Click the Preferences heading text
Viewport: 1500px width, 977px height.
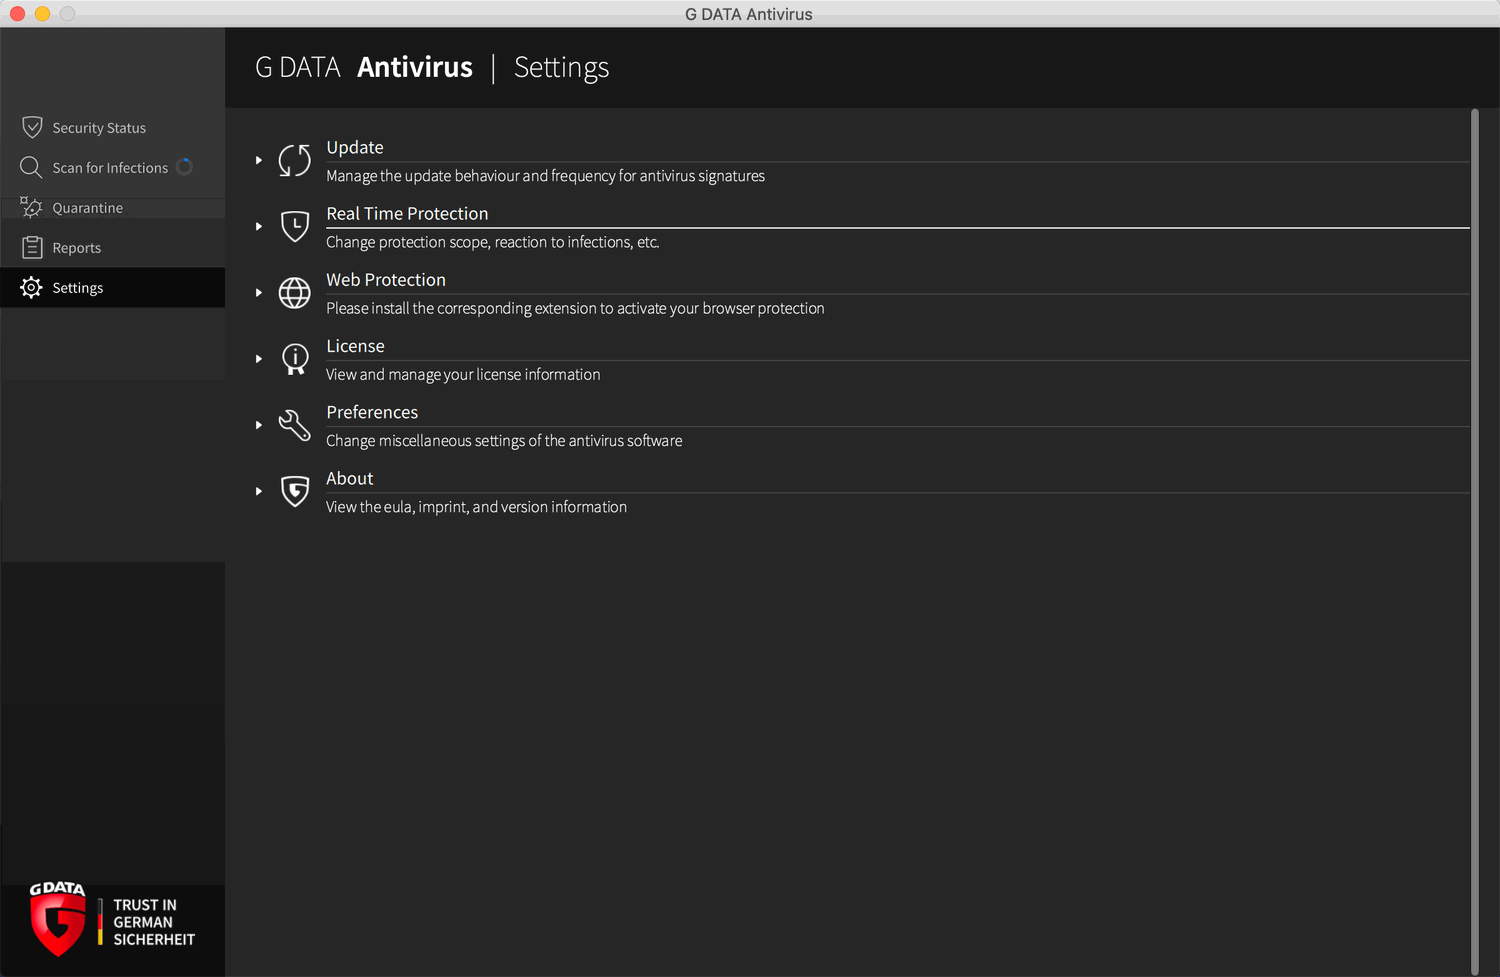pos(372,412)
